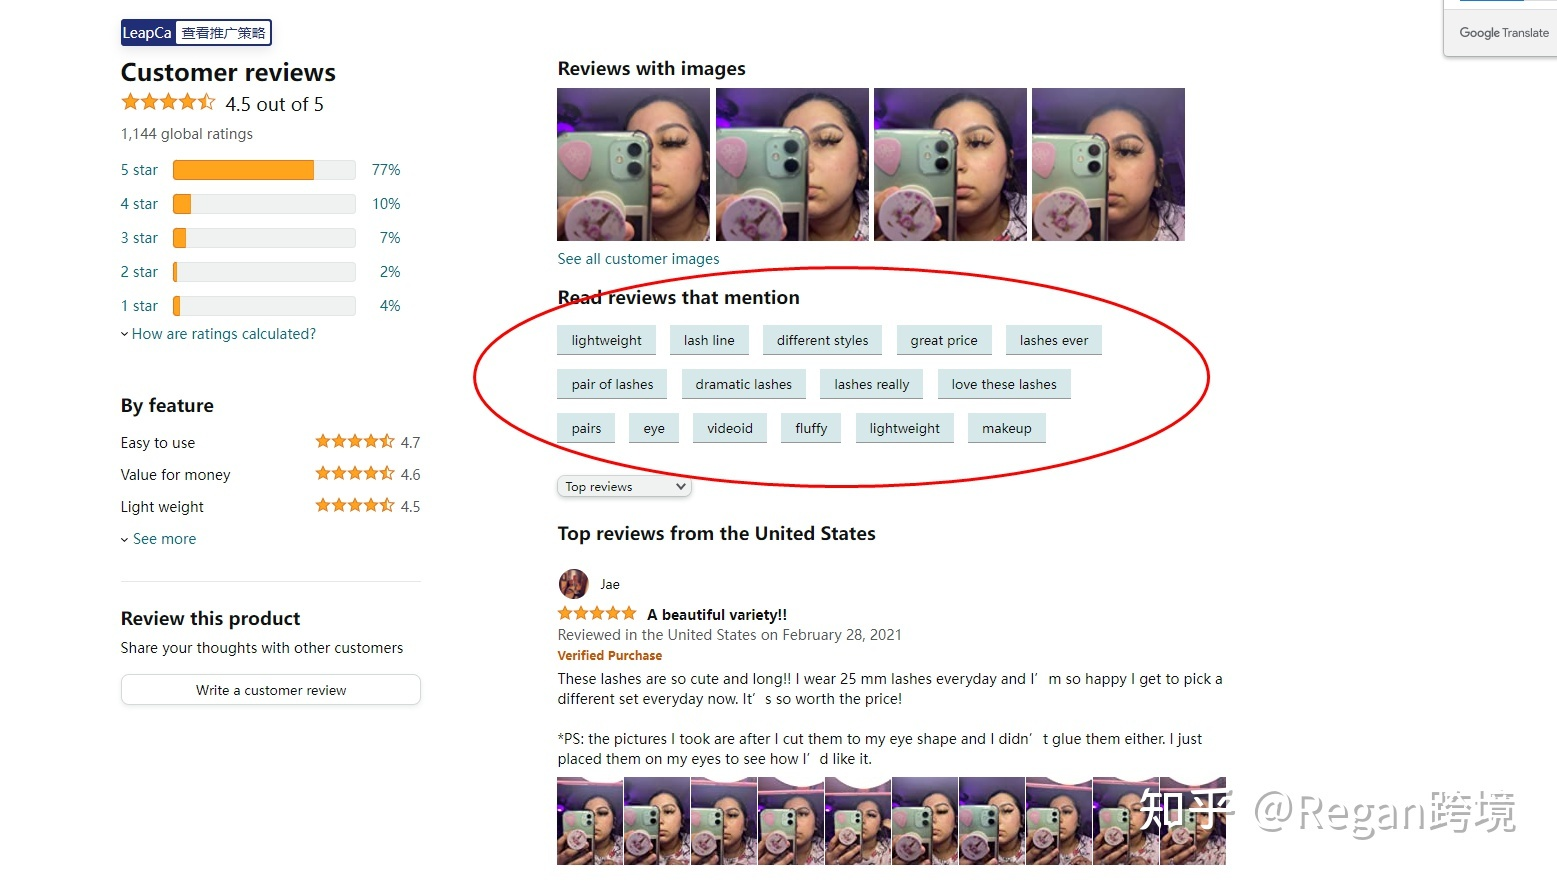Click the five-star rating on Jae's review
1557x883 pixels.
coord(597,613)
